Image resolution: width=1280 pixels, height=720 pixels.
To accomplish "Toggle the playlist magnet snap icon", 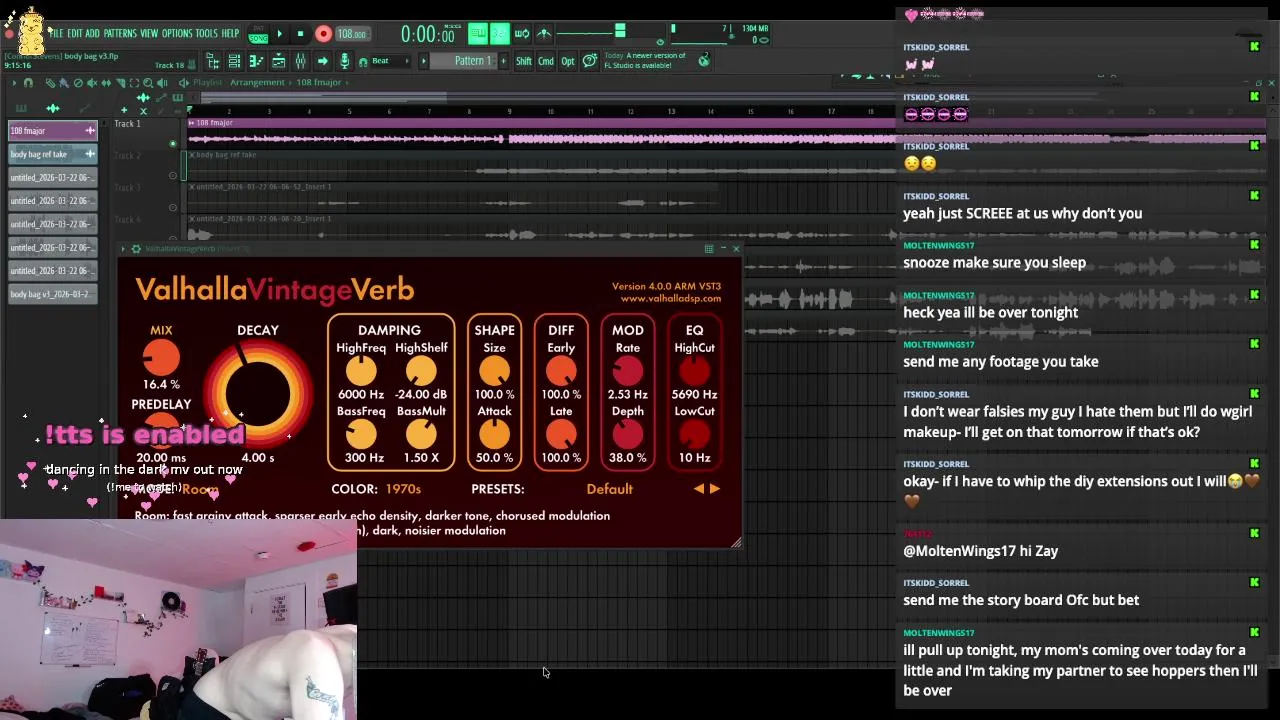I will pos(28,83).
